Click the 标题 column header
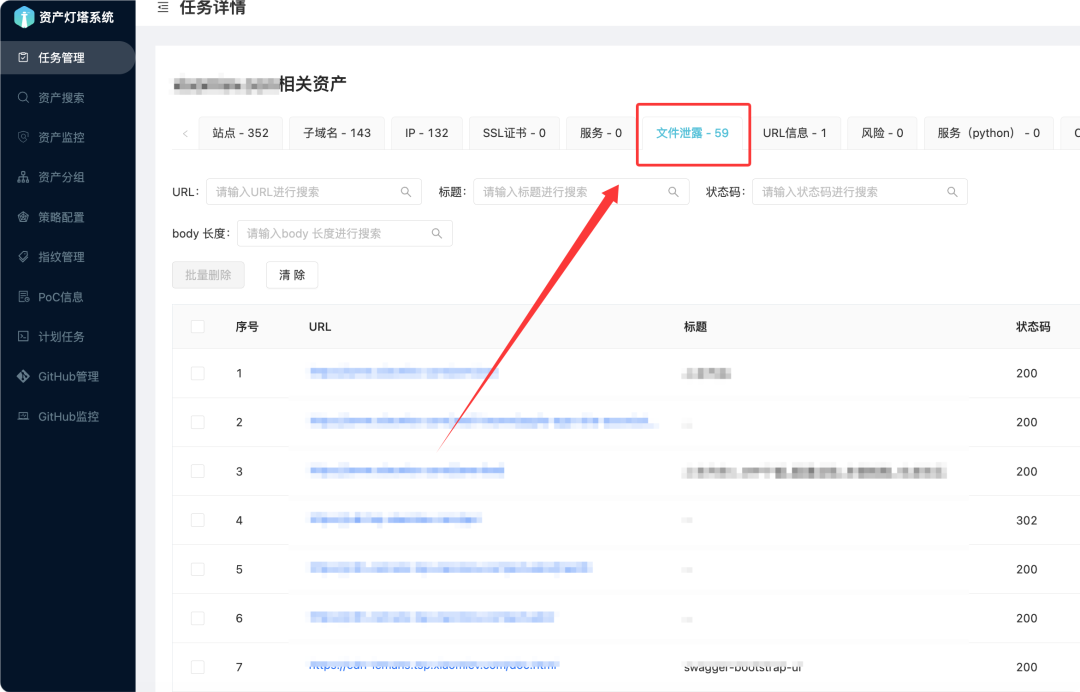Screen dimensions: 1080x692 pyautogui.click(x=695, y=327)
